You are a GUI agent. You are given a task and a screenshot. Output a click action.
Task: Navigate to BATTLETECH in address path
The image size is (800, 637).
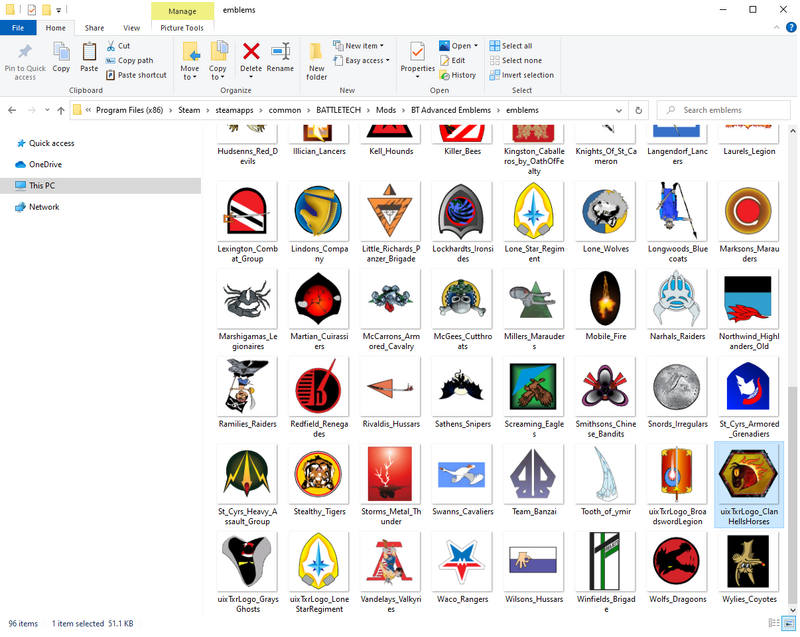coord(338,110)
